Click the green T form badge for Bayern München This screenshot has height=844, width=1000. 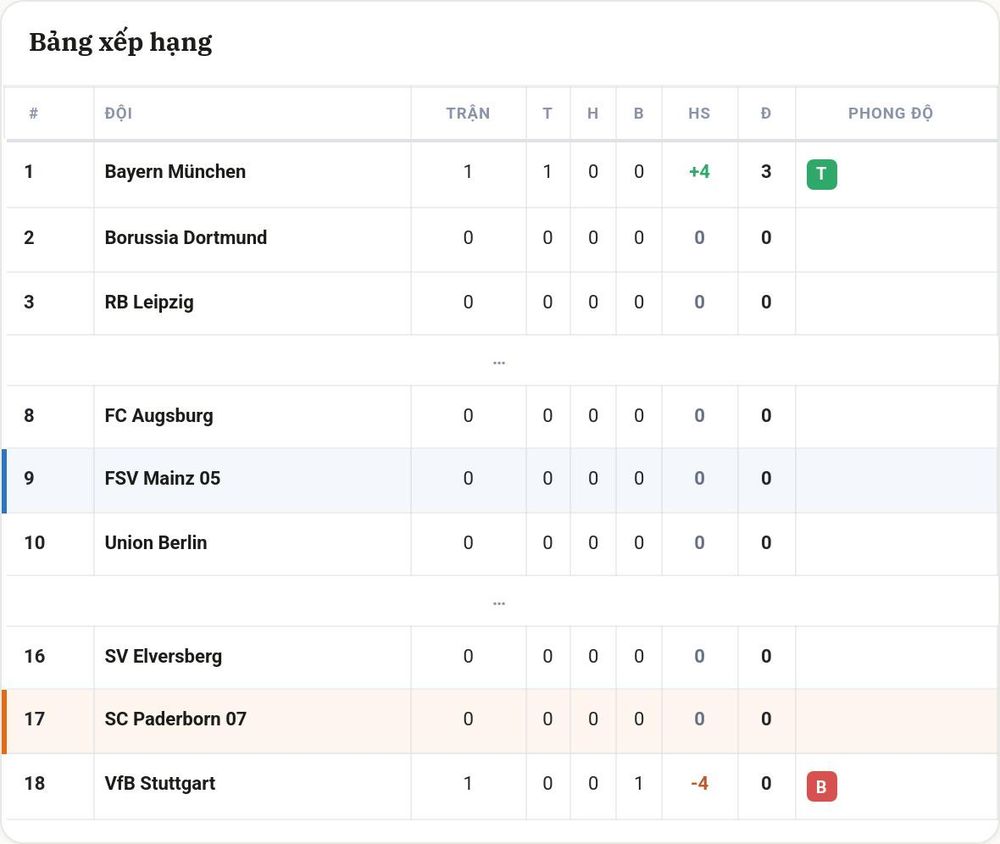(x=821, y=174)
